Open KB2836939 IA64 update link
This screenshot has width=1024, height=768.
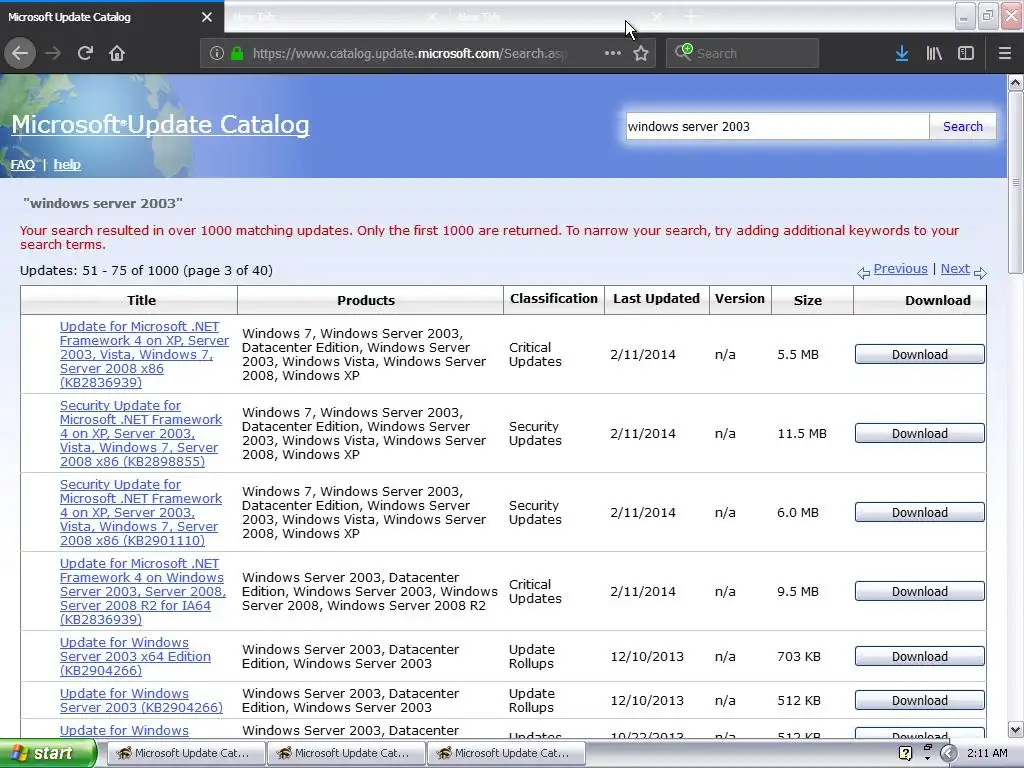coord(142,592)
